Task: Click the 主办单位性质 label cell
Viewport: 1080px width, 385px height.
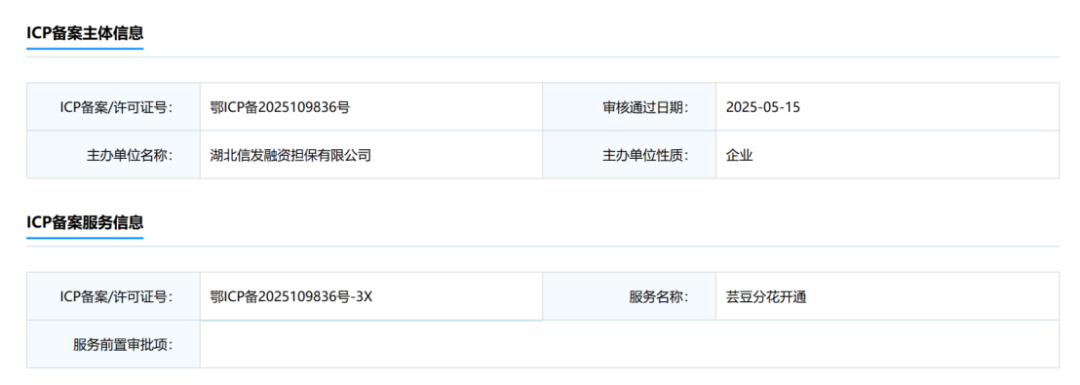Action: pyautogui.click(x=629, y=155)
